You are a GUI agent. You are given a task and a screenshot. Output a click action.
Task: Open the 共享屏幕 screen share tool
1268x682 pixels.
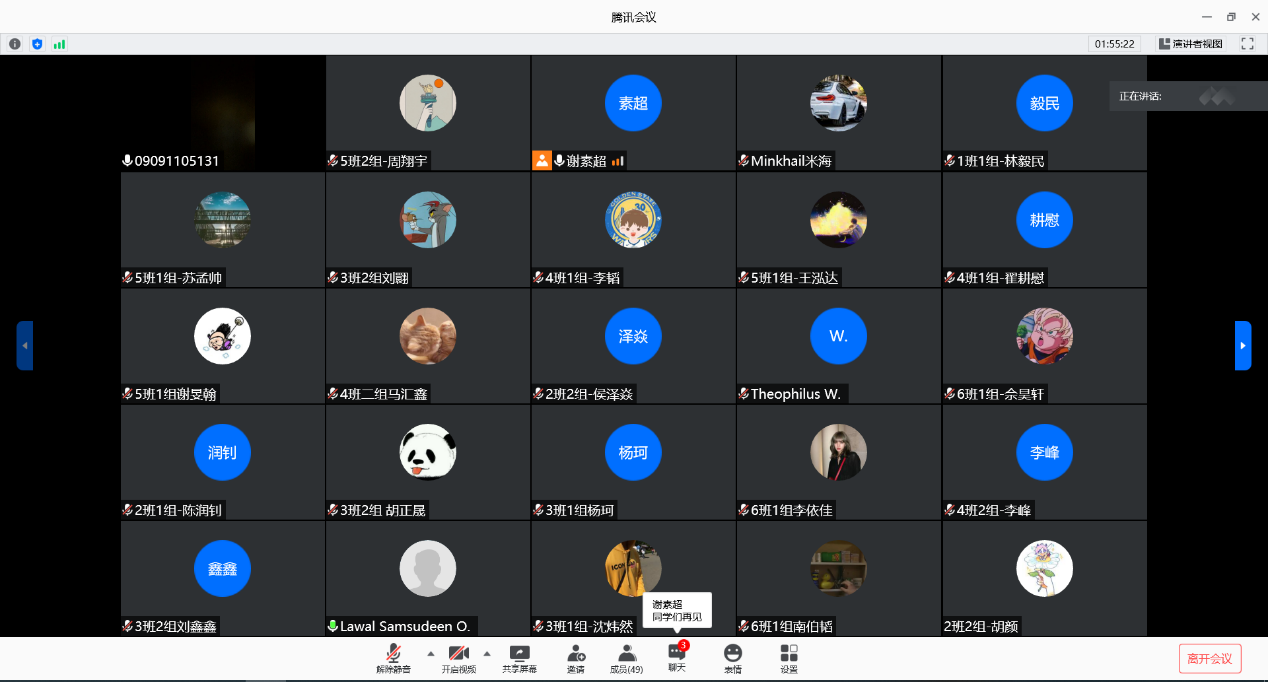tap(519, 658)
